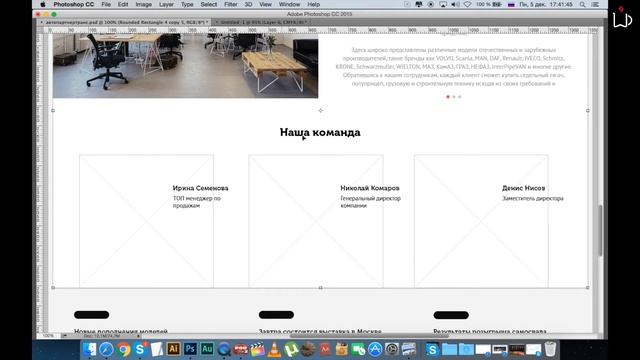Viewport: 640px width, 360px height.
Task: Select the Rounded Rectangle 4 copy document tab
Action: tap(124, 22)
